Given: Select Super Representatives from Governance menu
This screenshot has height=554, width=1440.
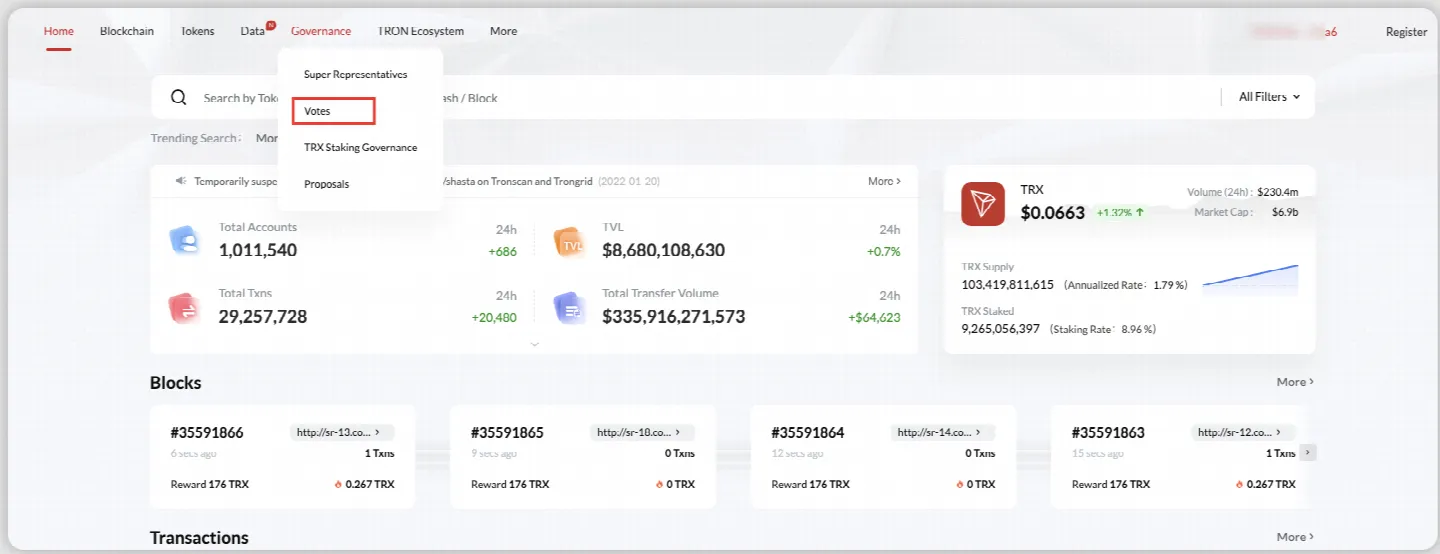Looking at the screenshot, I should [355, 74].
